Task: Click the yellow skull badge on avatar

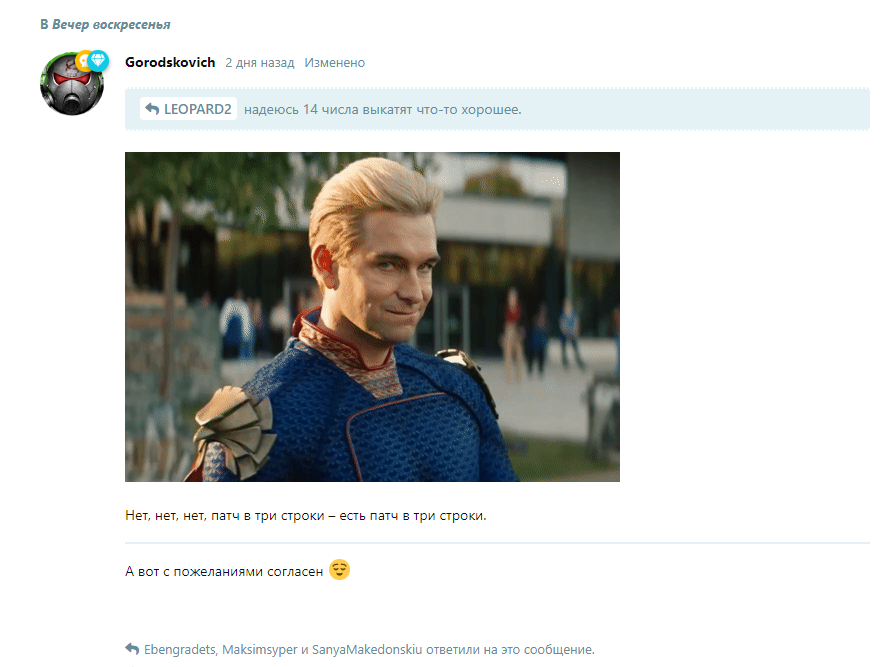Action: click(x=84, y=60)
